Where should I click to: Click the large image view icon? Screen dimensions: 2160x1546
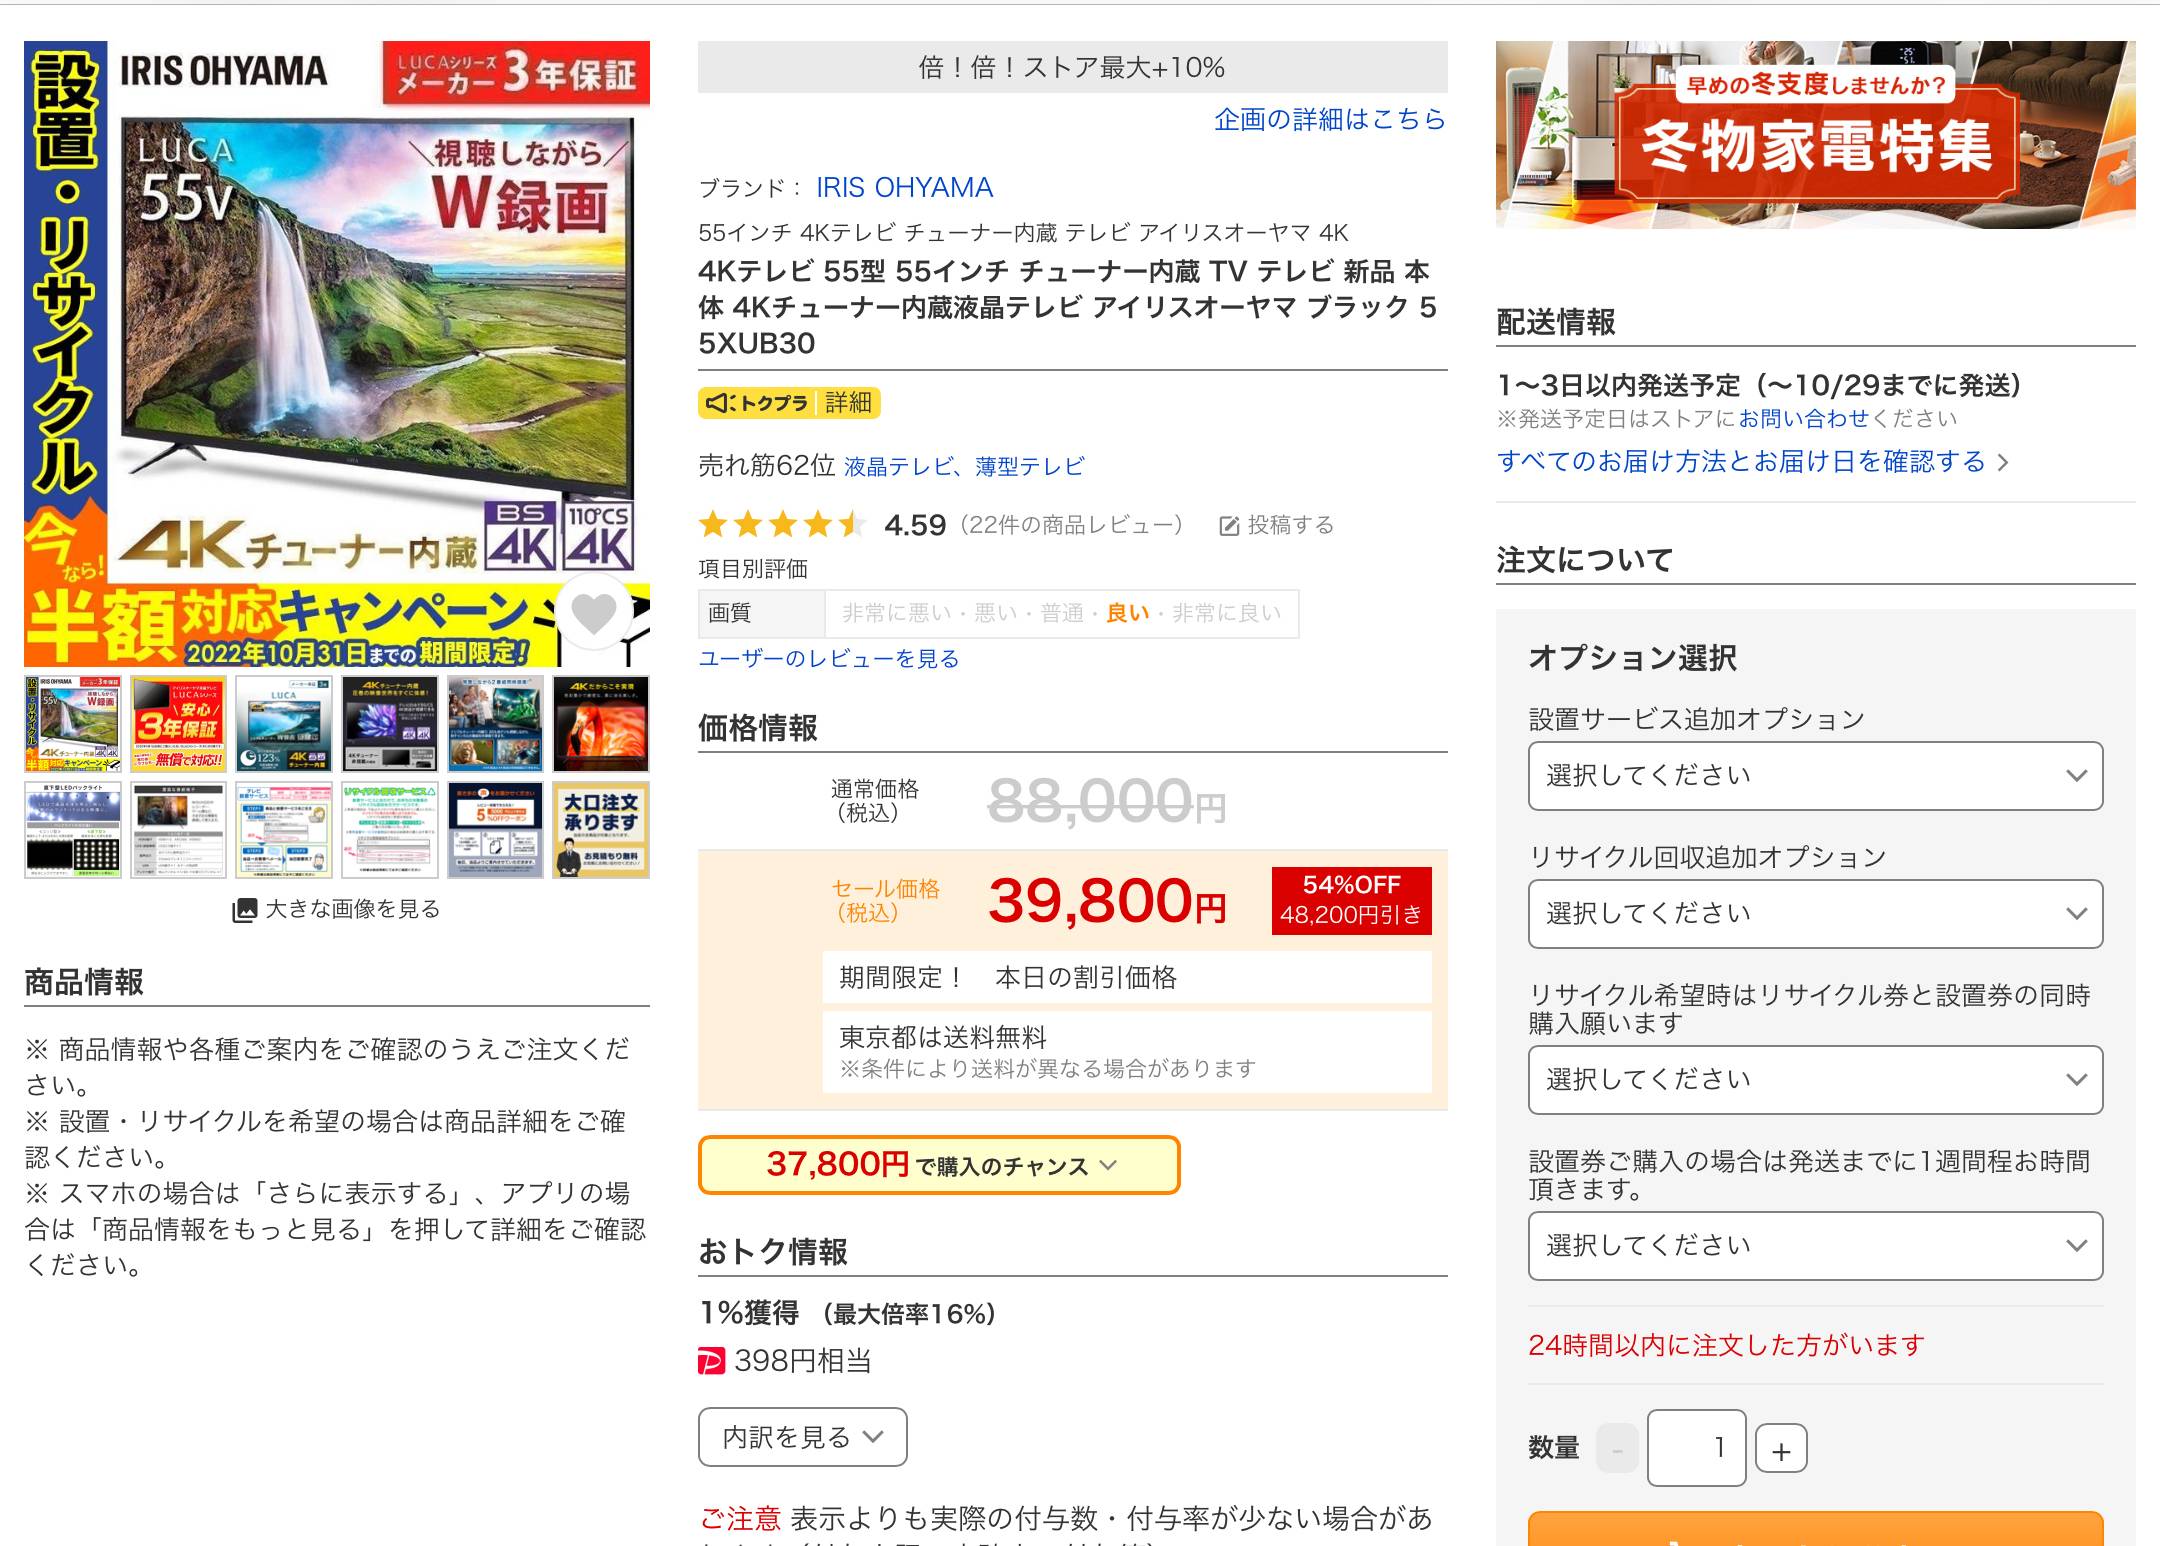[244, 910]
